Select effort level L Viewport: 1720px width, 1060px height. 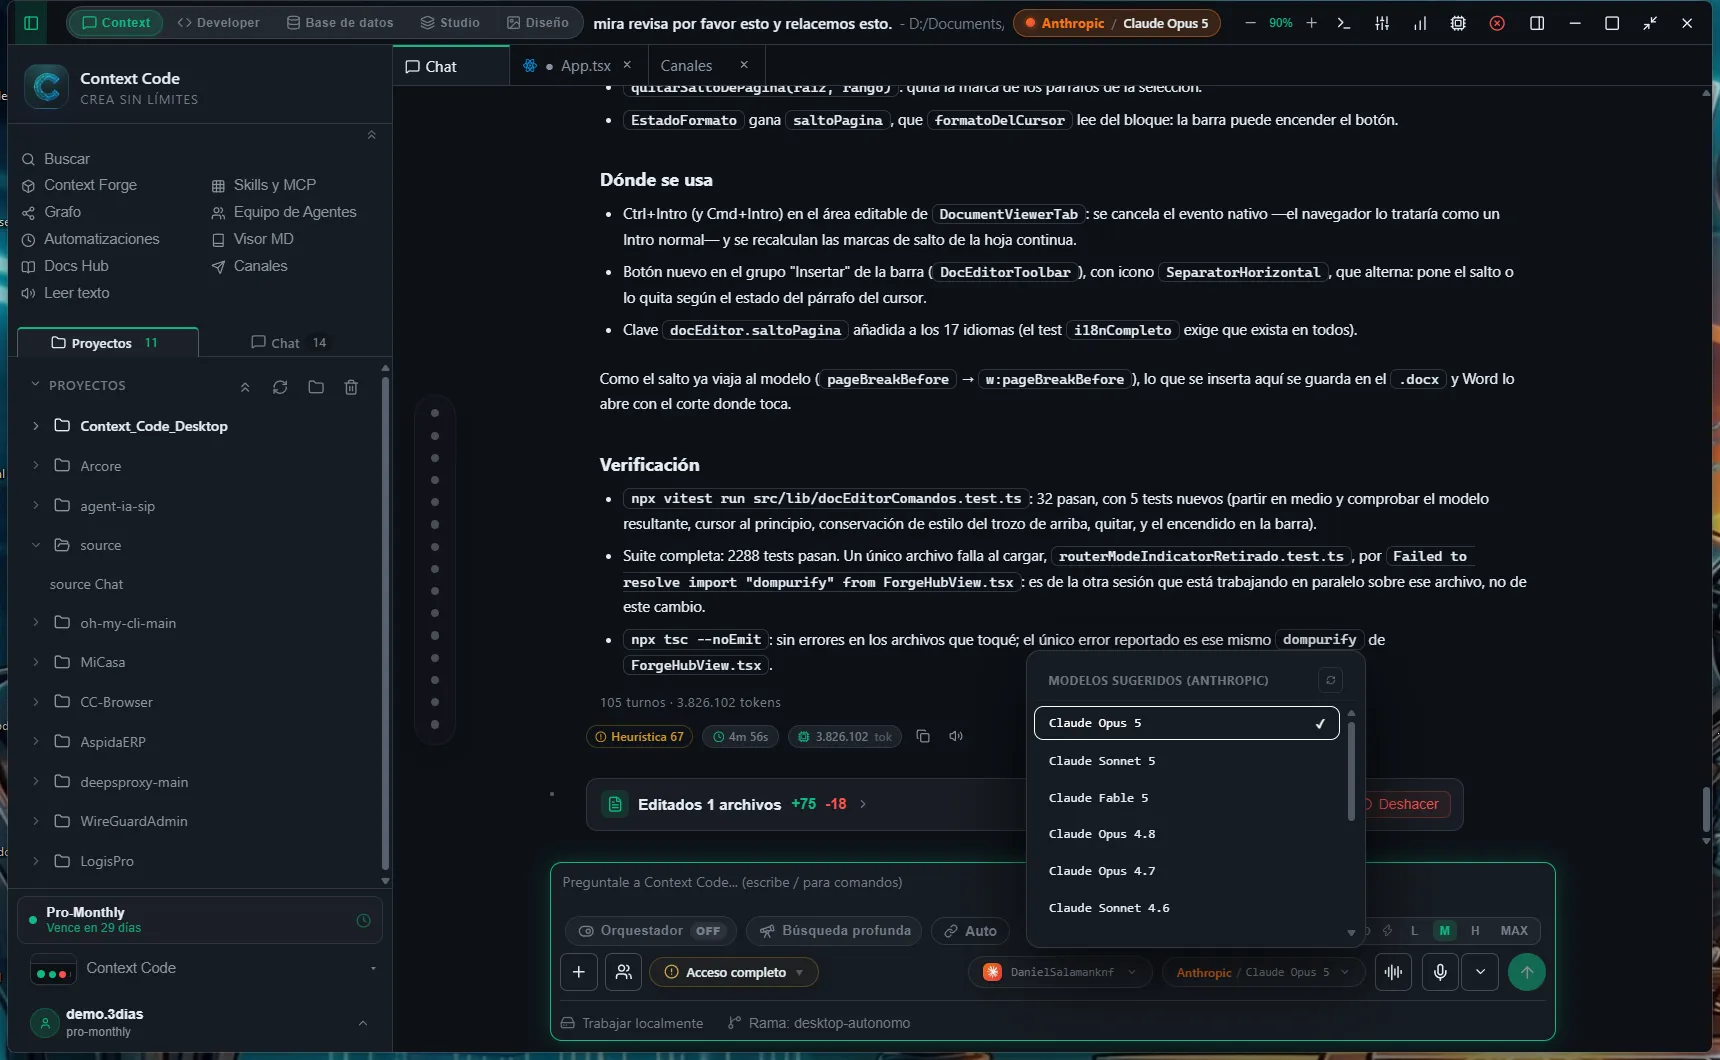click(1414, 931)
